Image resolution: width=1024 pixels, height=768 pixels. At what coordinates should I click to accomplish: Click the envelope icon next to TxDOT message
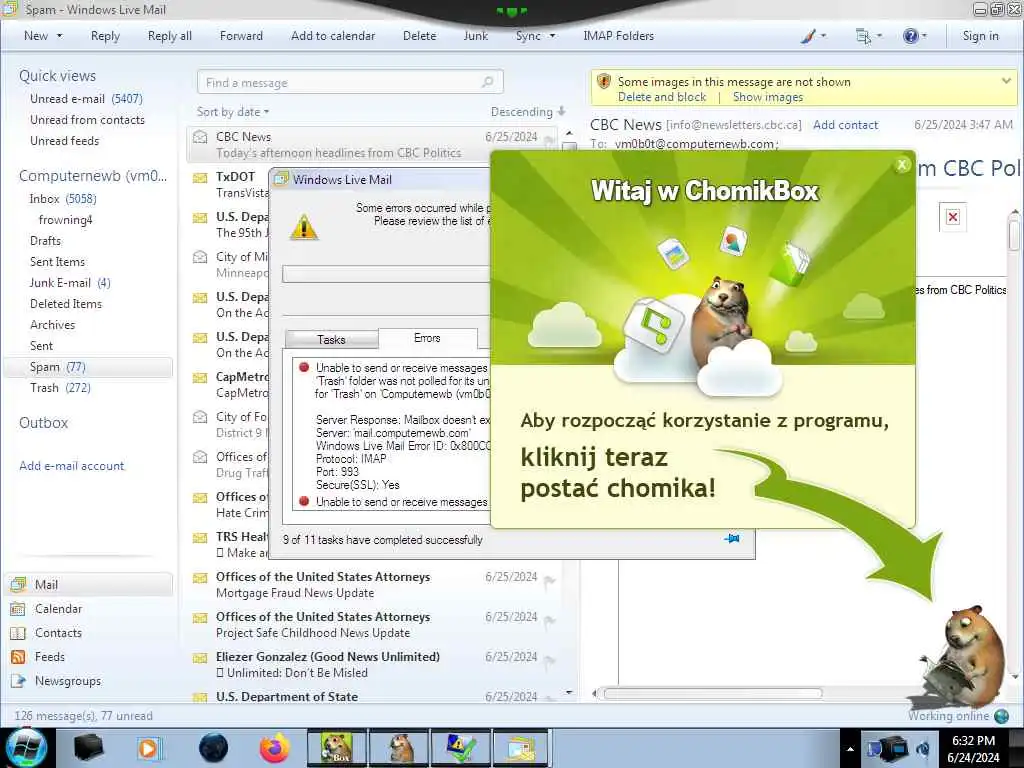coord(200,177)
